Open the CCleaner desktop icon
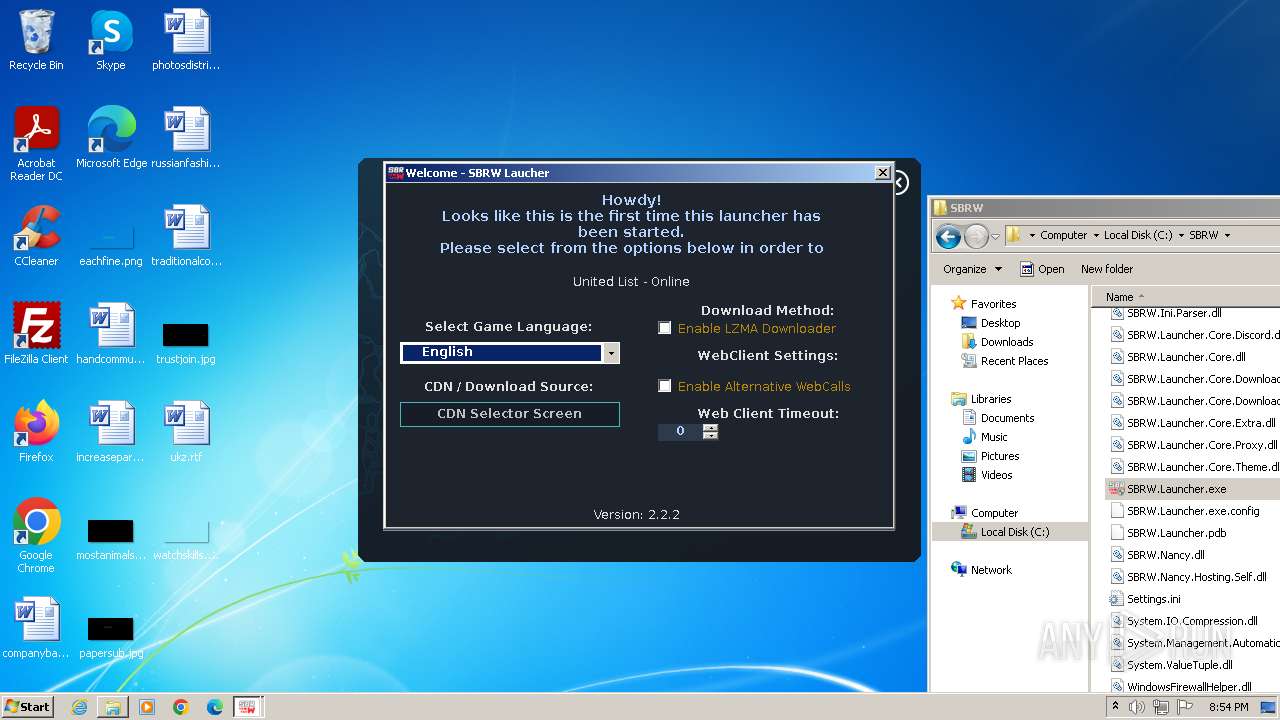The width and height of the screenshot is (1280, 720). click(x=36, y=235)
